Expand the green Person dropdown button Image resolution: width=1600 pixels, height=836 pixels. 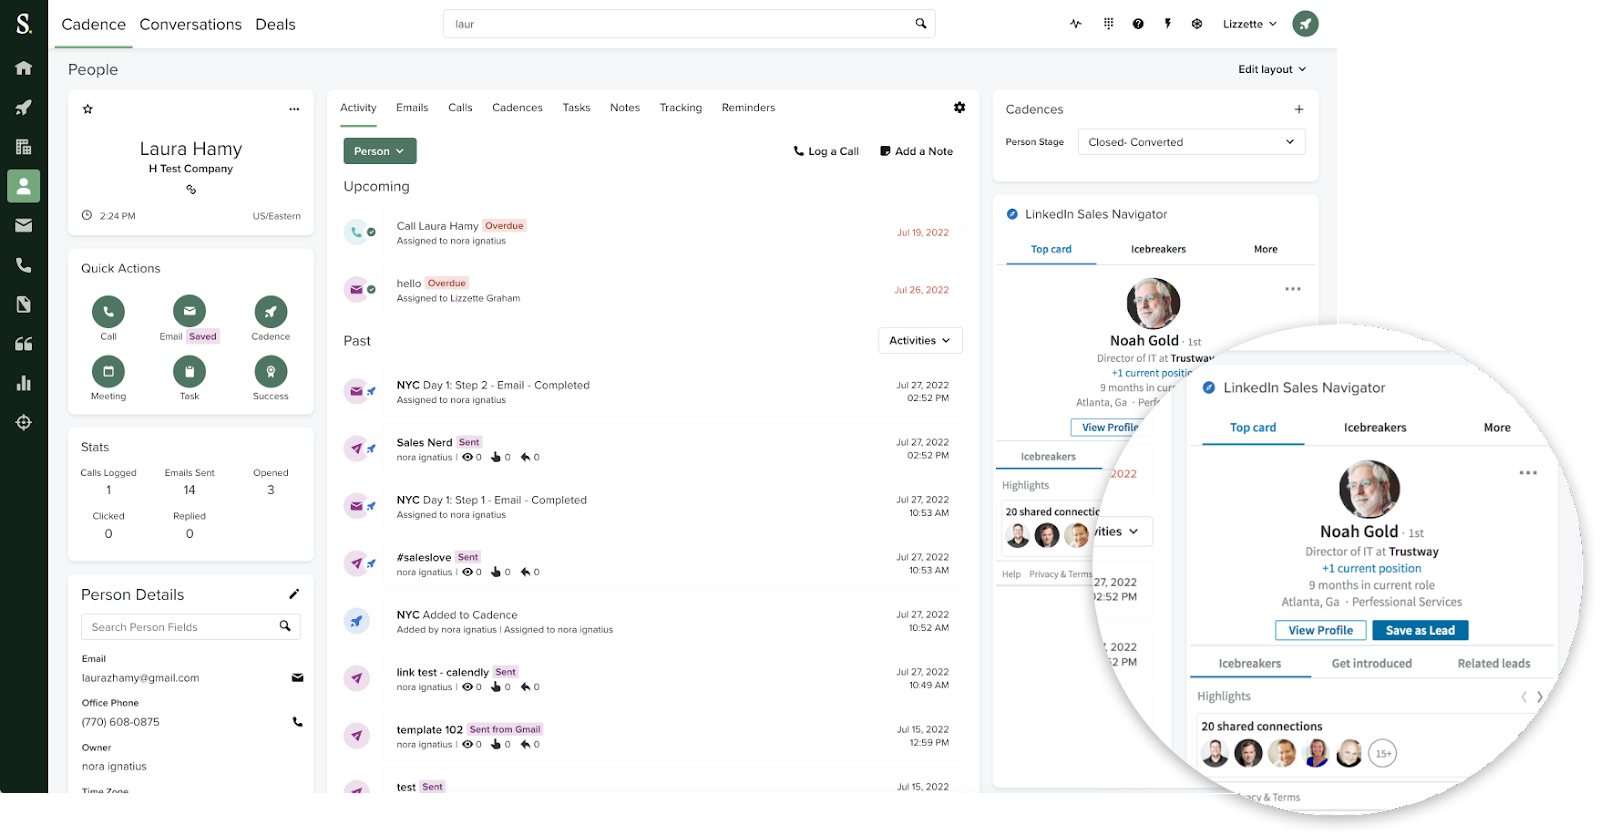(x=379, y=151)
